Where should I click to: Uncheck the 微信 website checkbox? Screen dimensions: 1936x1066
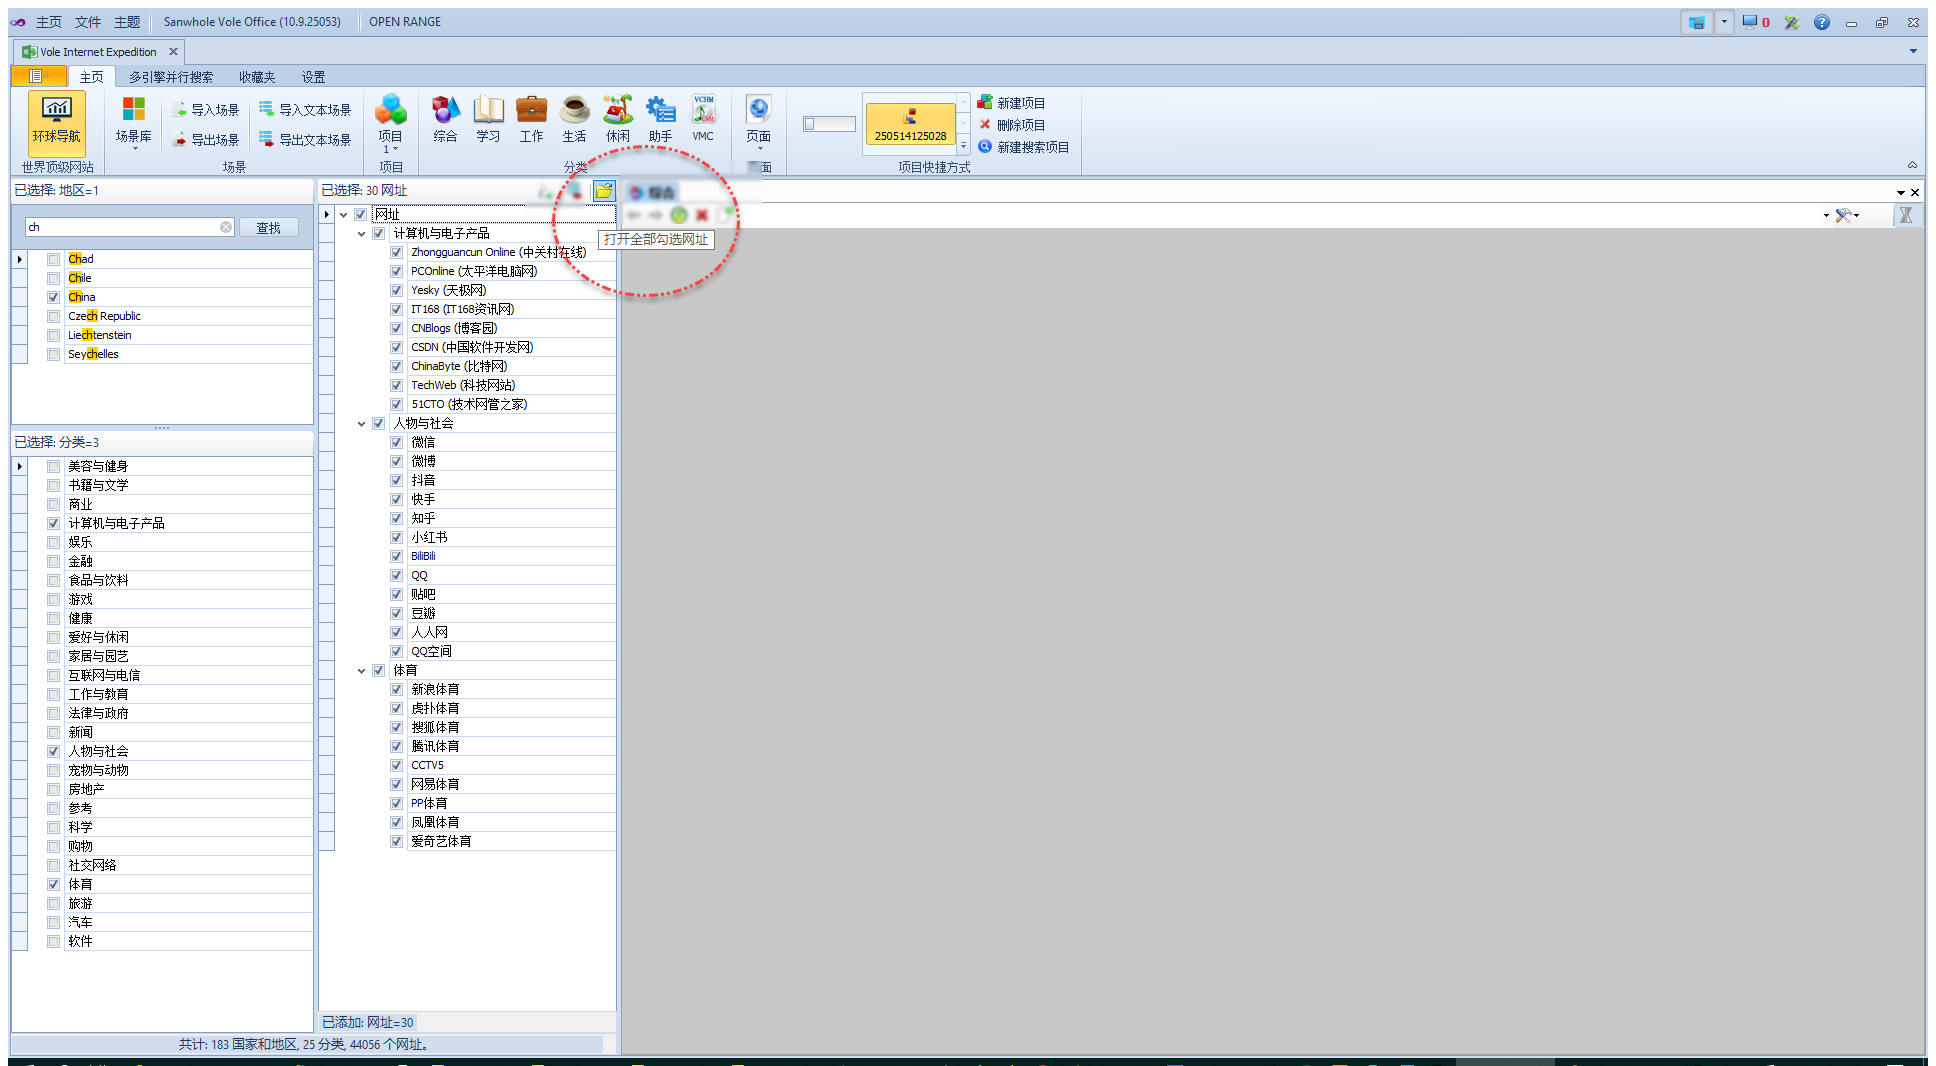[x=397, y=442]
